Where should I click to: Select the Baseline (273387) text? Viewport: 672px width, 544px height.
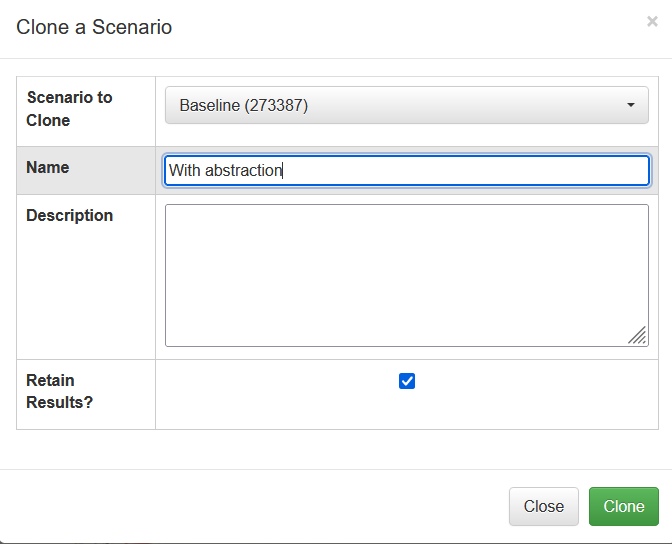[x=243, y=105]
